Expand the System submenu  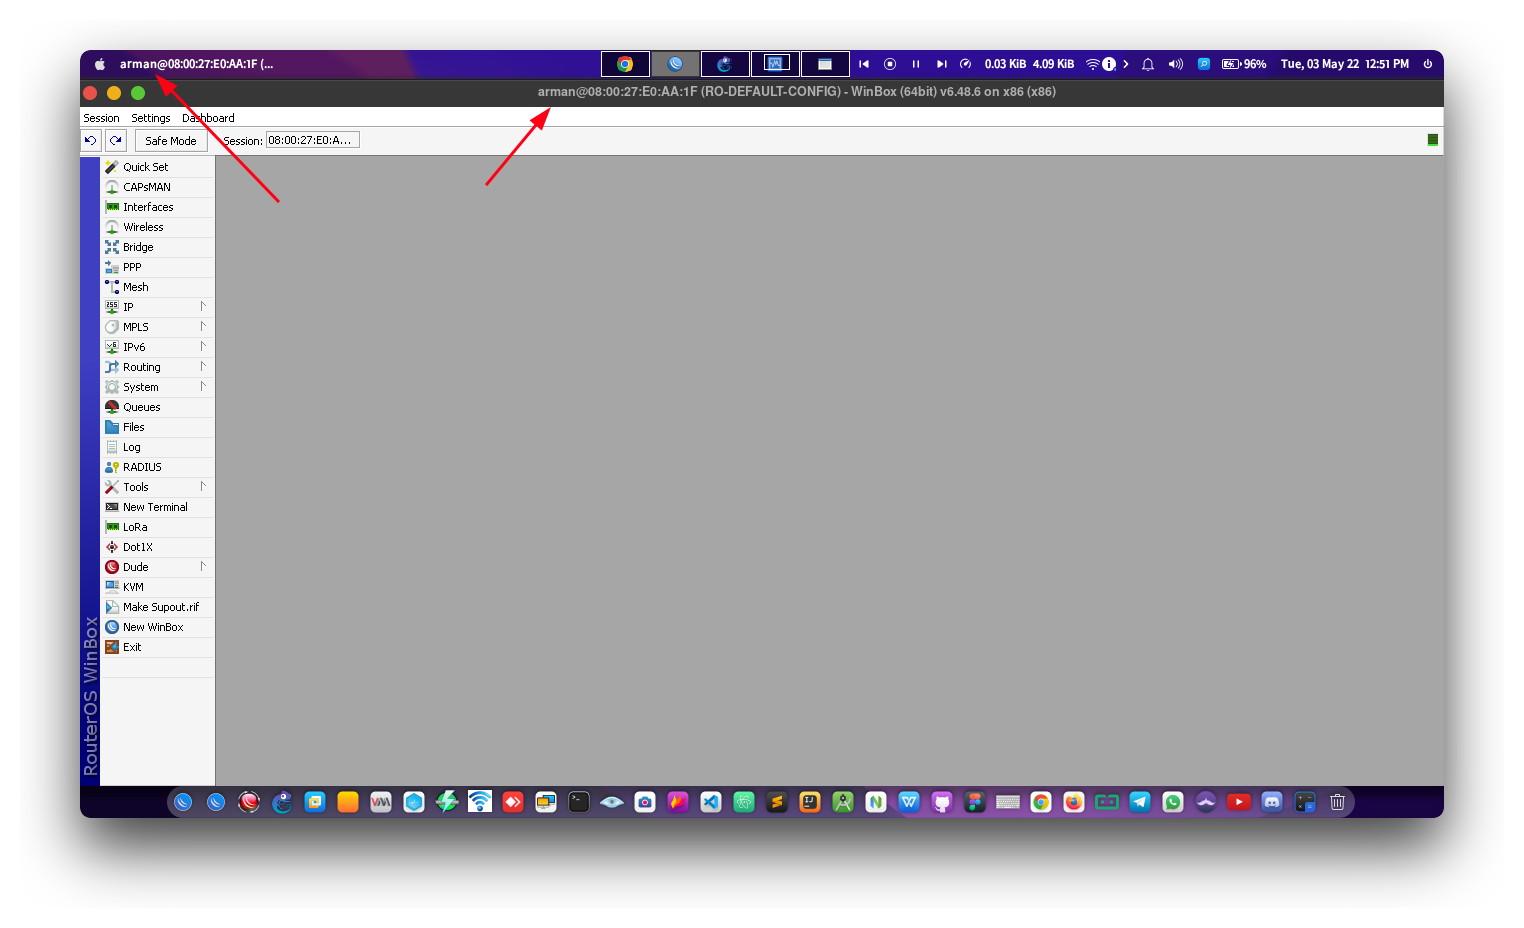pyautogui.click(x=139, y=386)
